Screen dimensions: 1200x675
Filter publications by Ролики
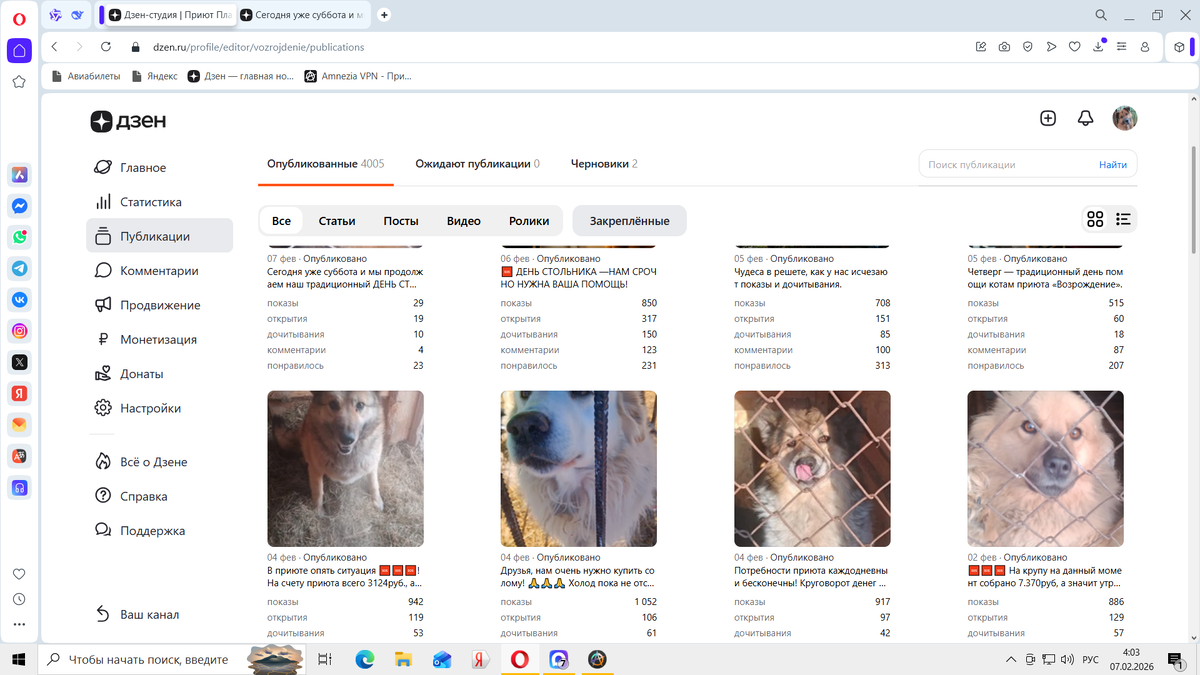[529, 221]
